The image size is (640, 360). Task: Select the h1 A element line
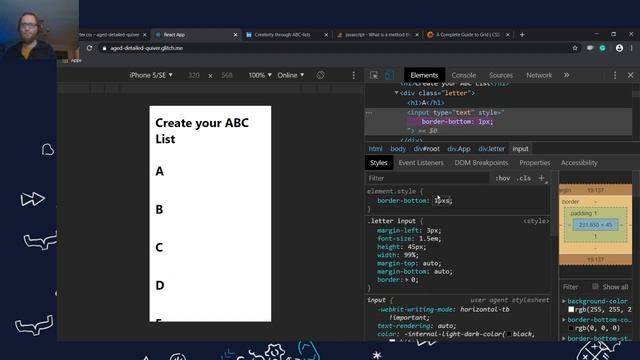426,103
